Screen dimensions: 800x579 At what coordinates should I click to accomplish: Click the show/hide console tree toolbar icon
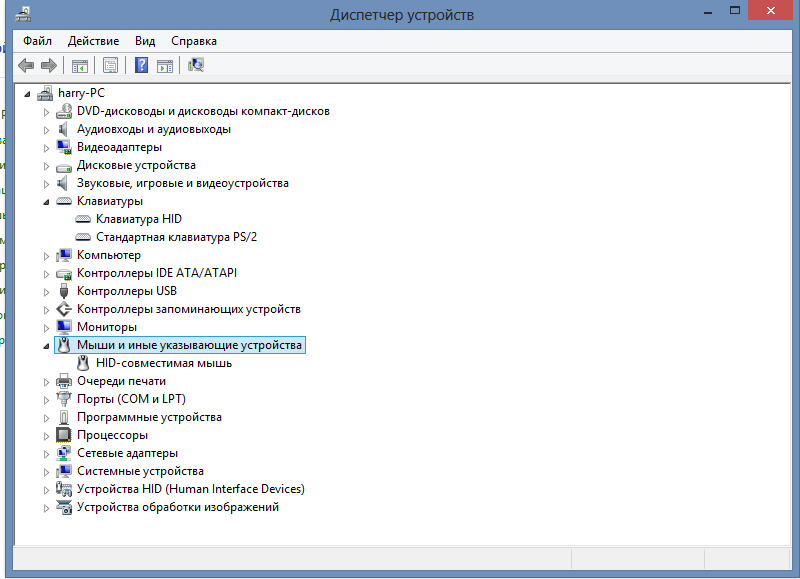pyautogui.click(x=79, y=66)
